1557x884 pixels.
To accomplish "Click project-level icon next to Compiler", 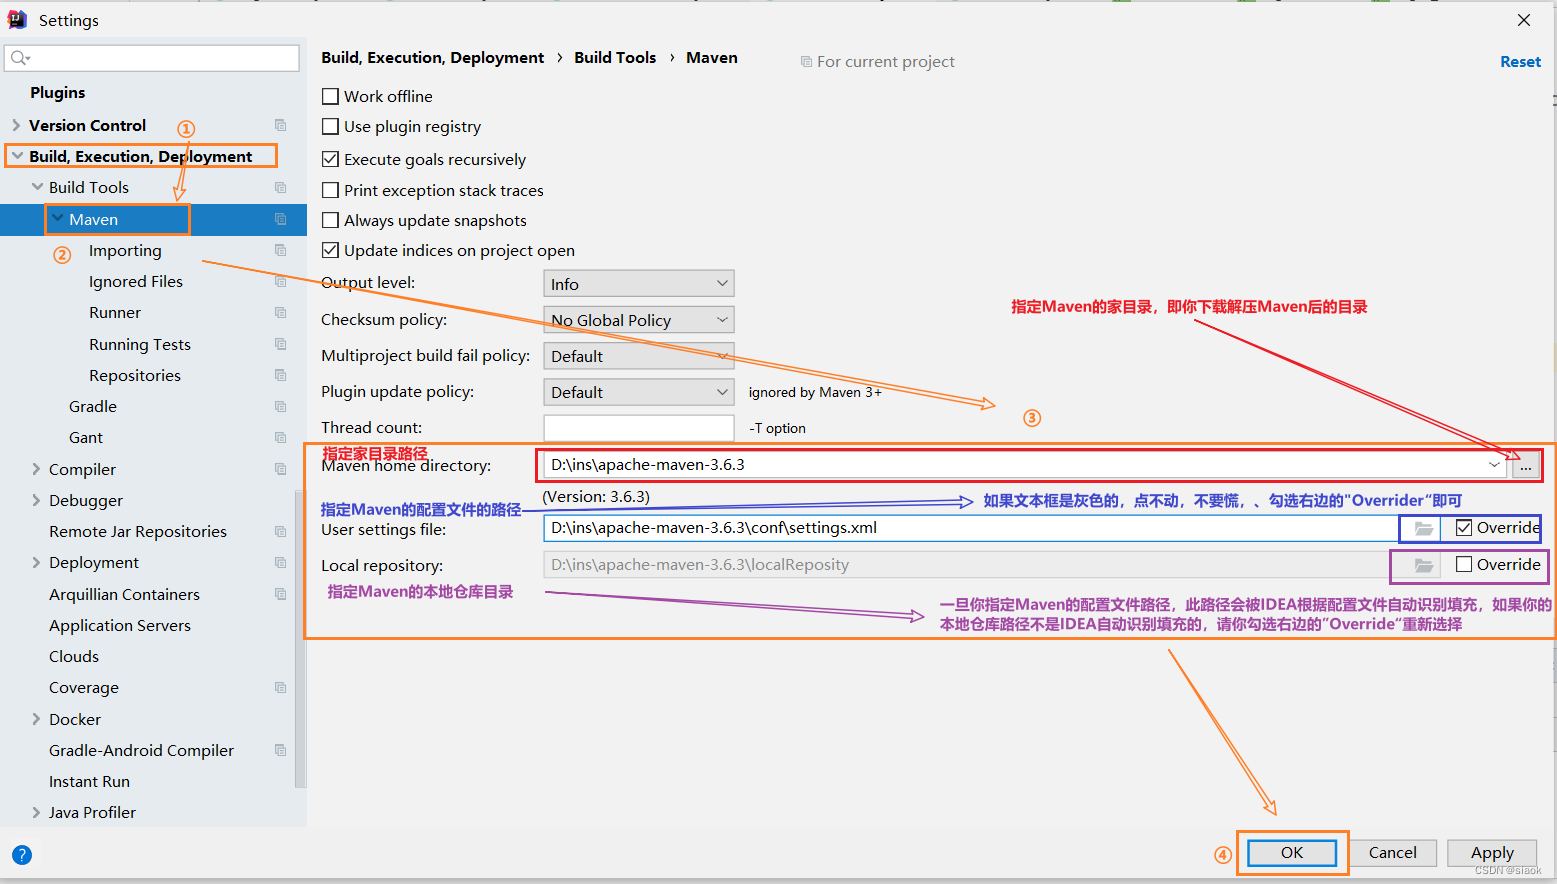I will click(x=280, y=469).
